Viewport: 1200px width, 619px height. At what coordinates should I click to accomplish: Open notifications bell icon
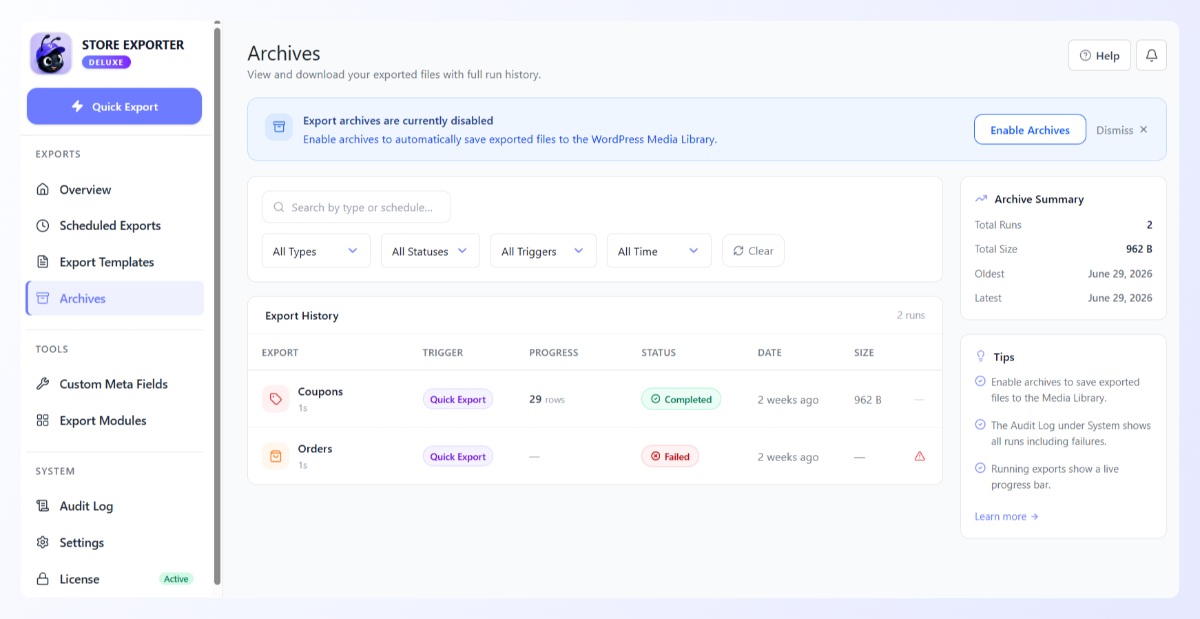1152,56
